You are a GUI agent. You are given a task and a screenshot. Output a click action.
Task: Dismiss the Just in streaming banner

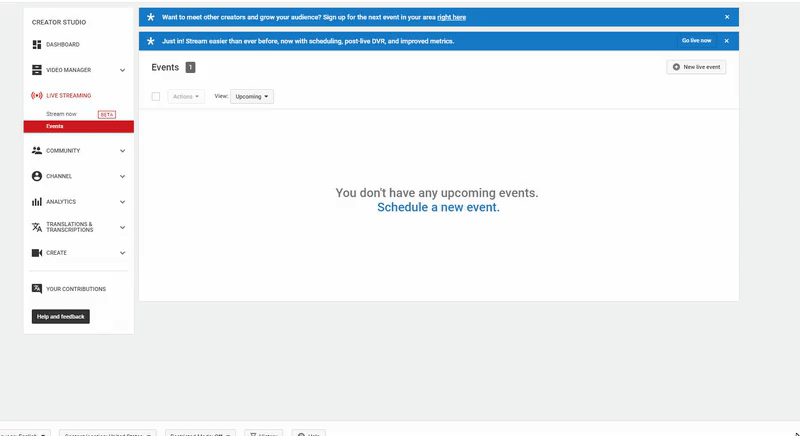pyautogui.click(x=727, y=41)
